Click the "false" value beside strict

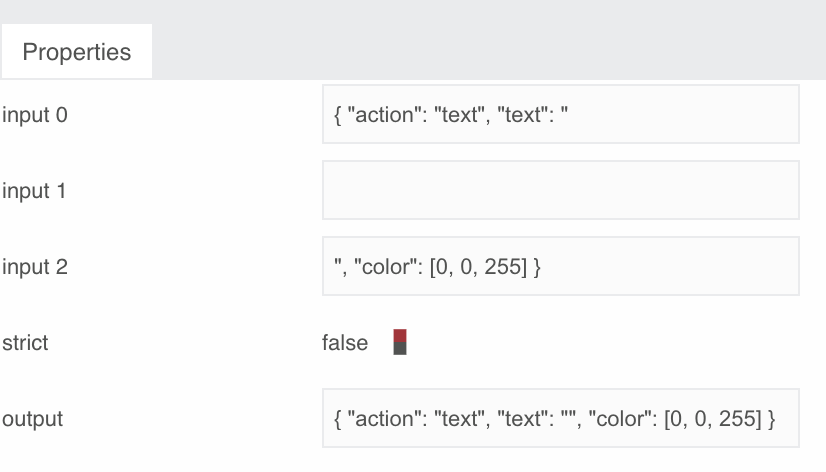pos(345,343)
